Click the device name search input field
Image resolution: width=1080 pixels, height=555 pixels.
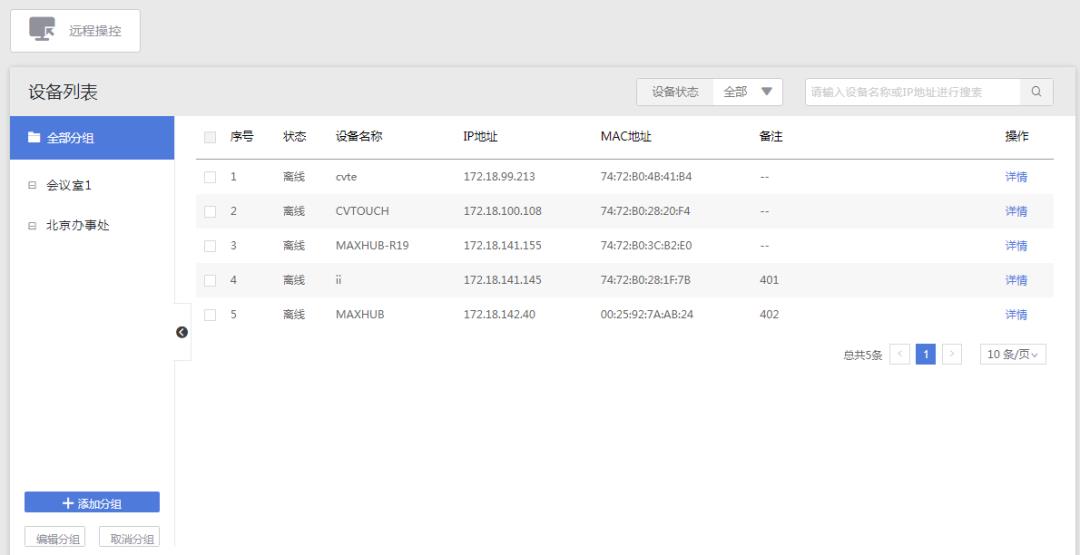tap(912, 92)
